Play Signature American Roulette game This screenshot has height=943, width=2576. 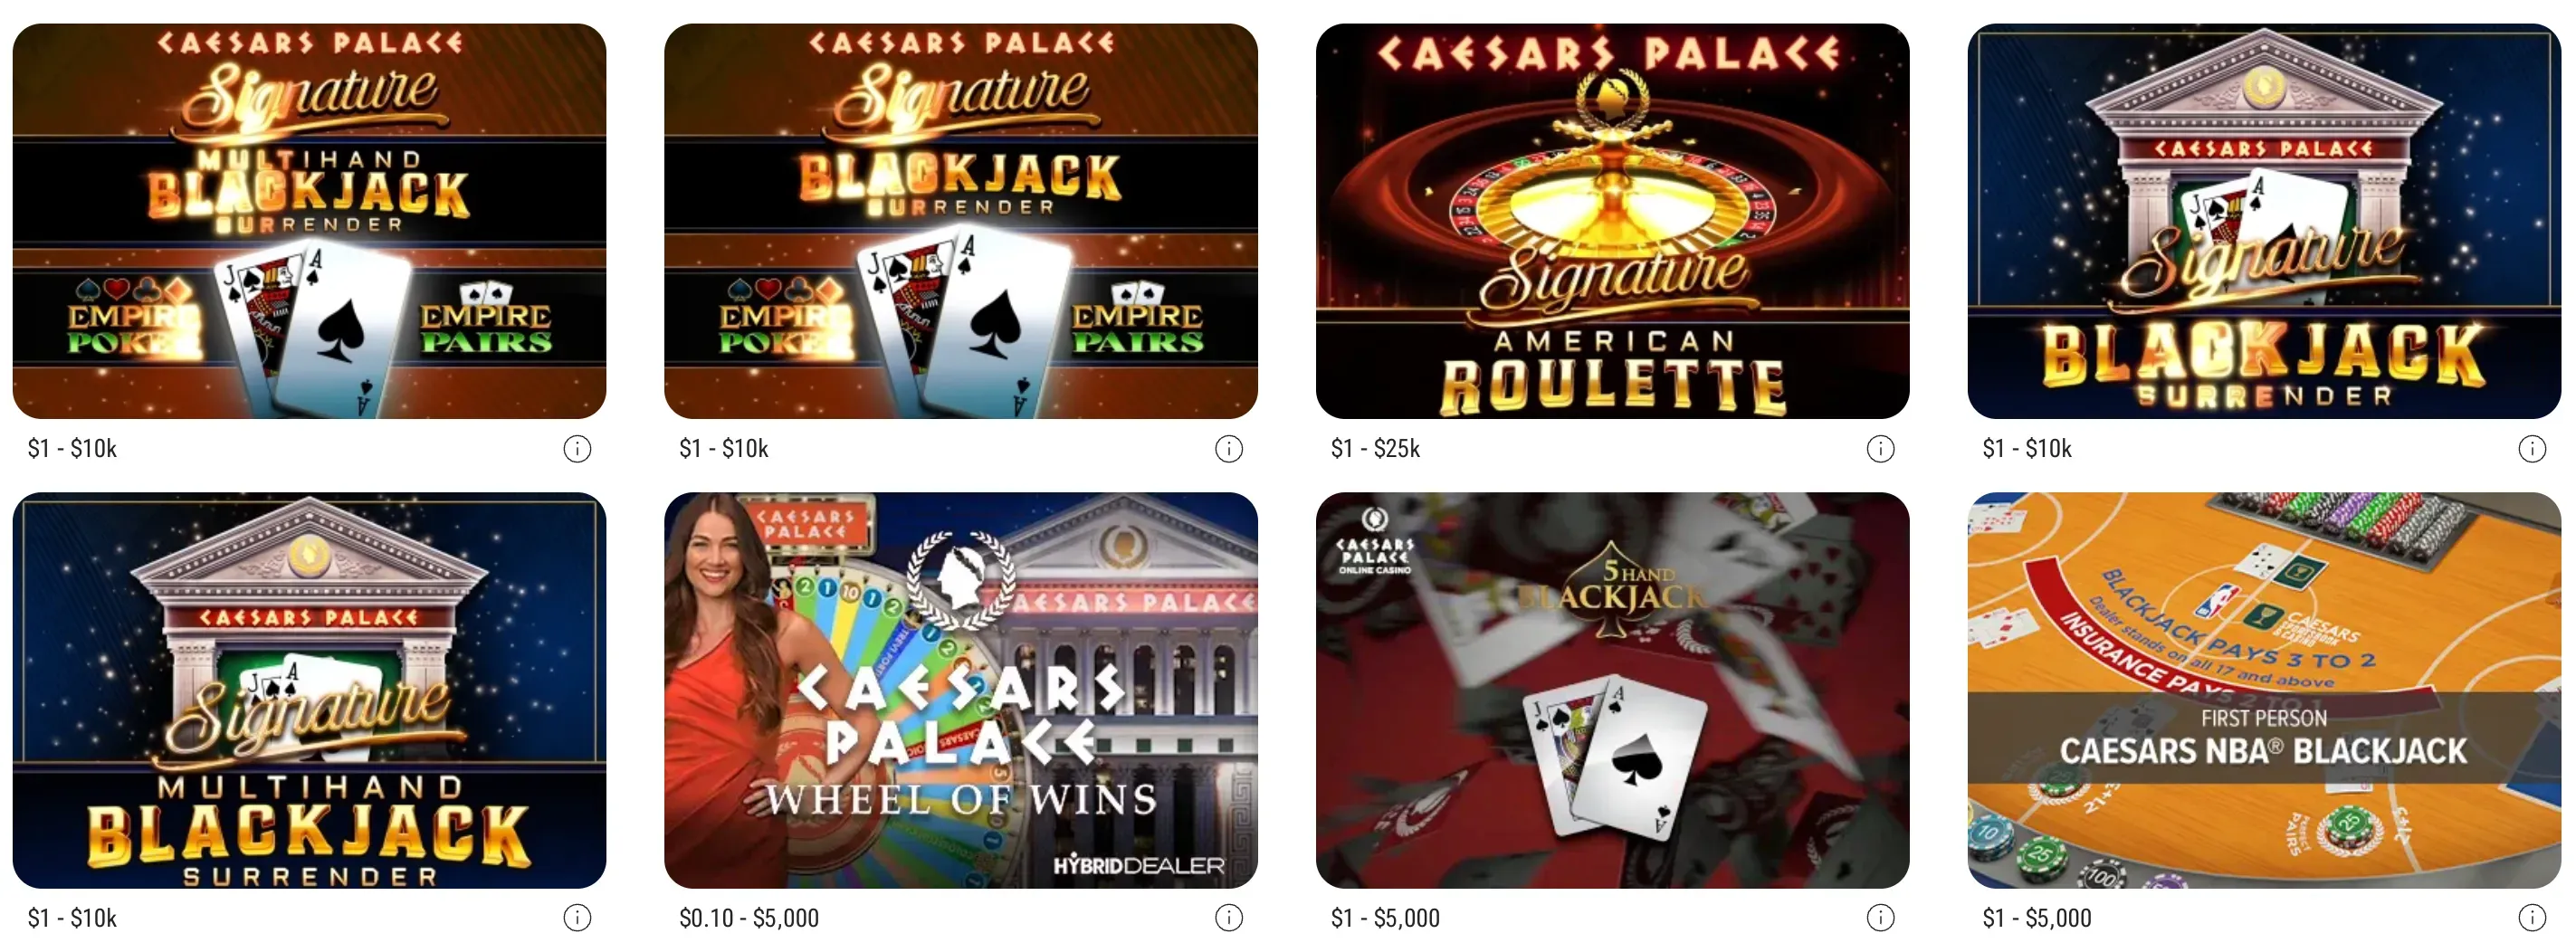tap(1612, 221)
